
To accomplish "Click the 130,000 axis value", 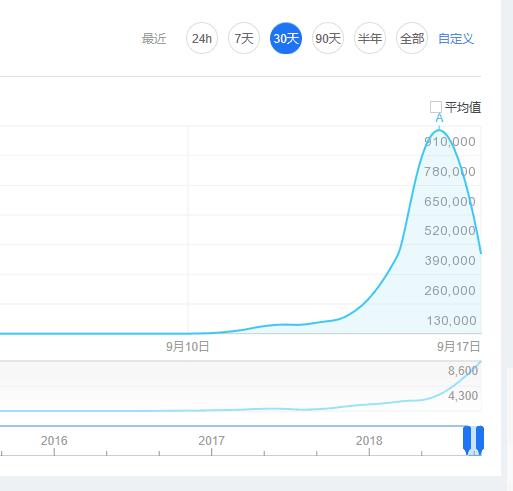I will click(x=451, y=320).
